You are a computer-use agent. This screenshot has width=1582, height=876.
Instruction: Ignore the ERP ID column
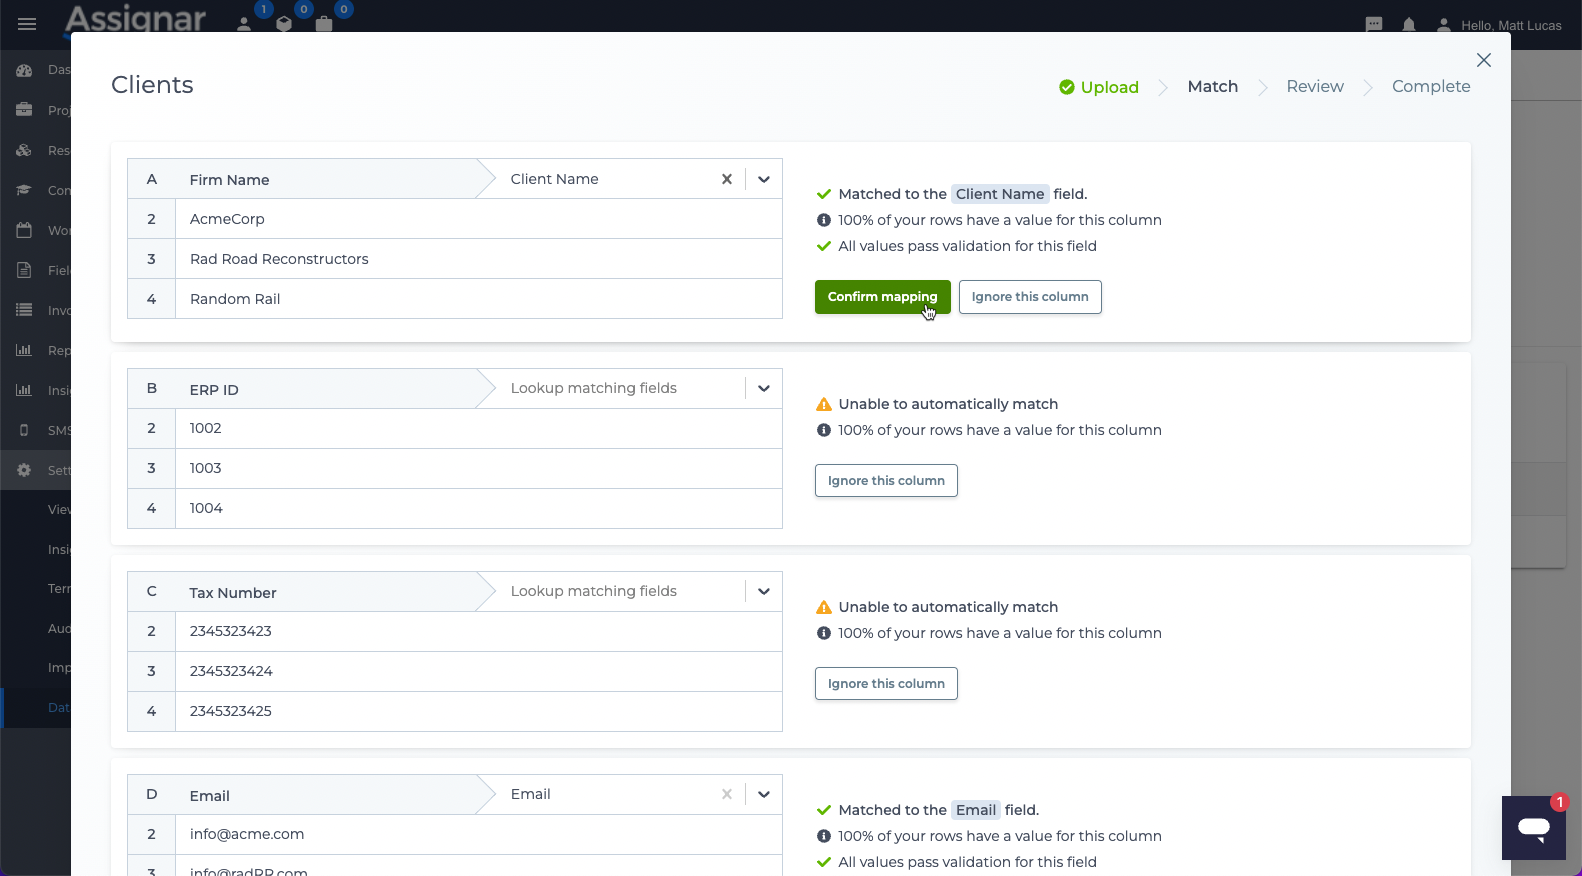coord(886,481)
